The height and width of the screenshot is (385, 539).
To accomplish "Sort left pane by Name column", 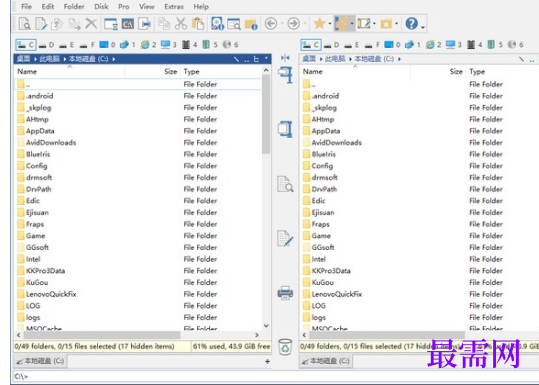I will pos(70,72).
